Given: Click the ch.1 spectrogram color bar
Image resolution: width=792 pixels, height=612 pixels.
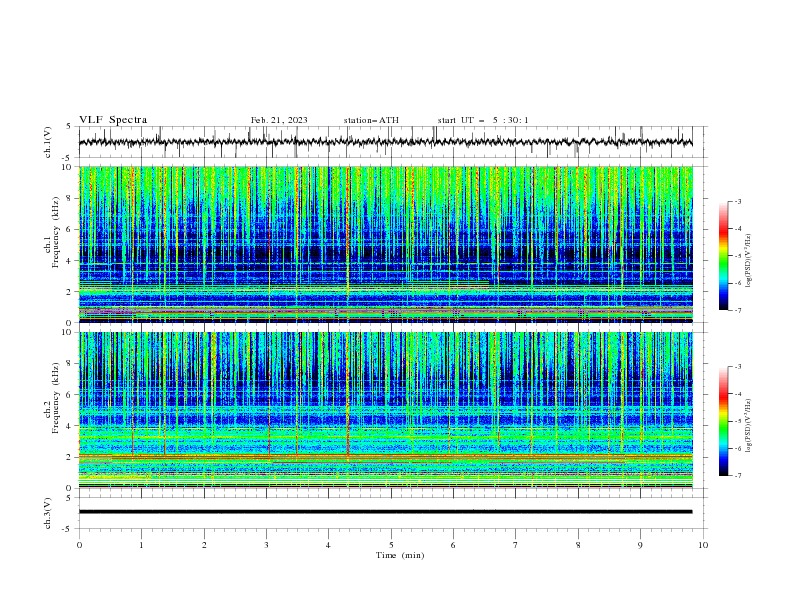Looking at the screenshot, I should 723,256.
